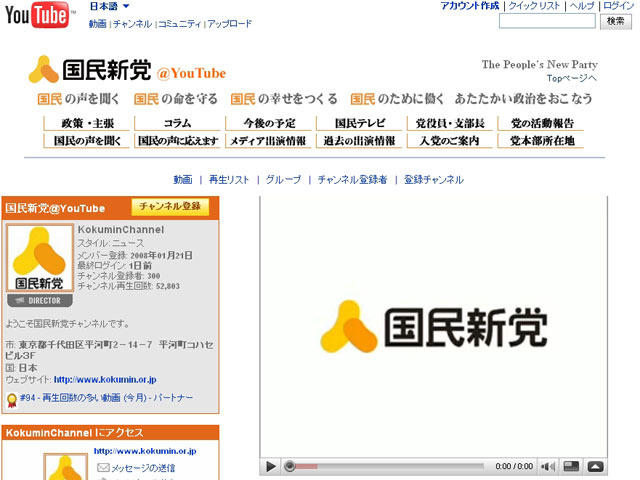
Task: Click the DIRECTOR badge
Action: click(x=40, y=301)
